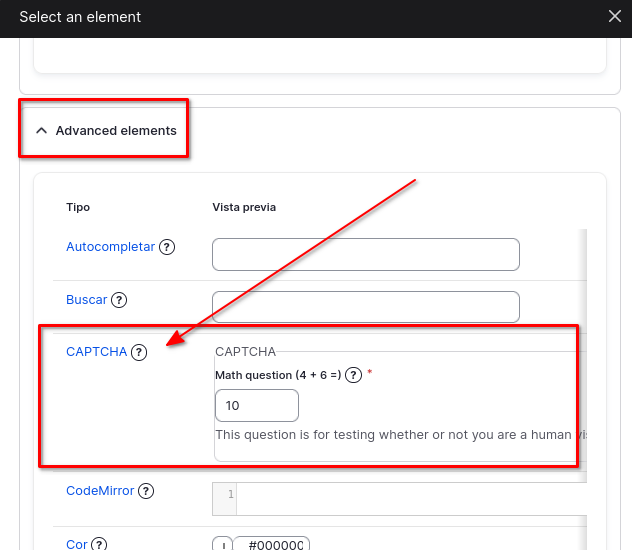Click the help icon beside Cor
This screenshot has width=632, height=550.
point(99,545)
